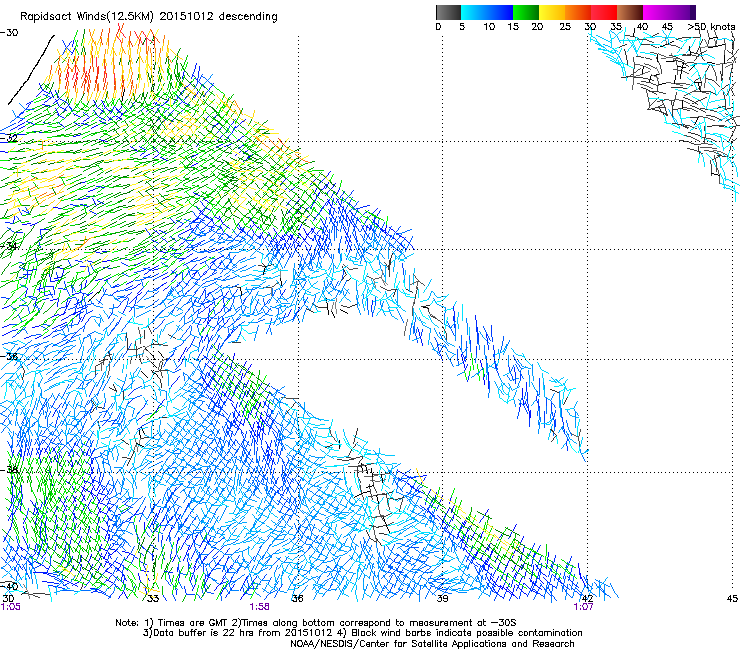Click the latitude label '-40'
This screenshot has height=650, width=740.
point(9,587)
